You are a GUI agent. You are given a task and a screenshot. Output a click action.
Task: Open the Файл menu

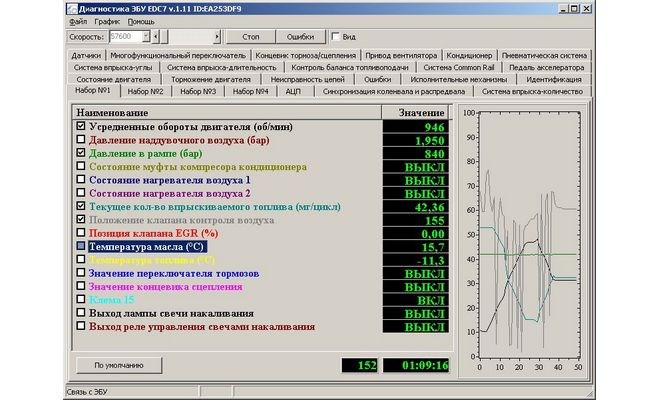(78, 20)
